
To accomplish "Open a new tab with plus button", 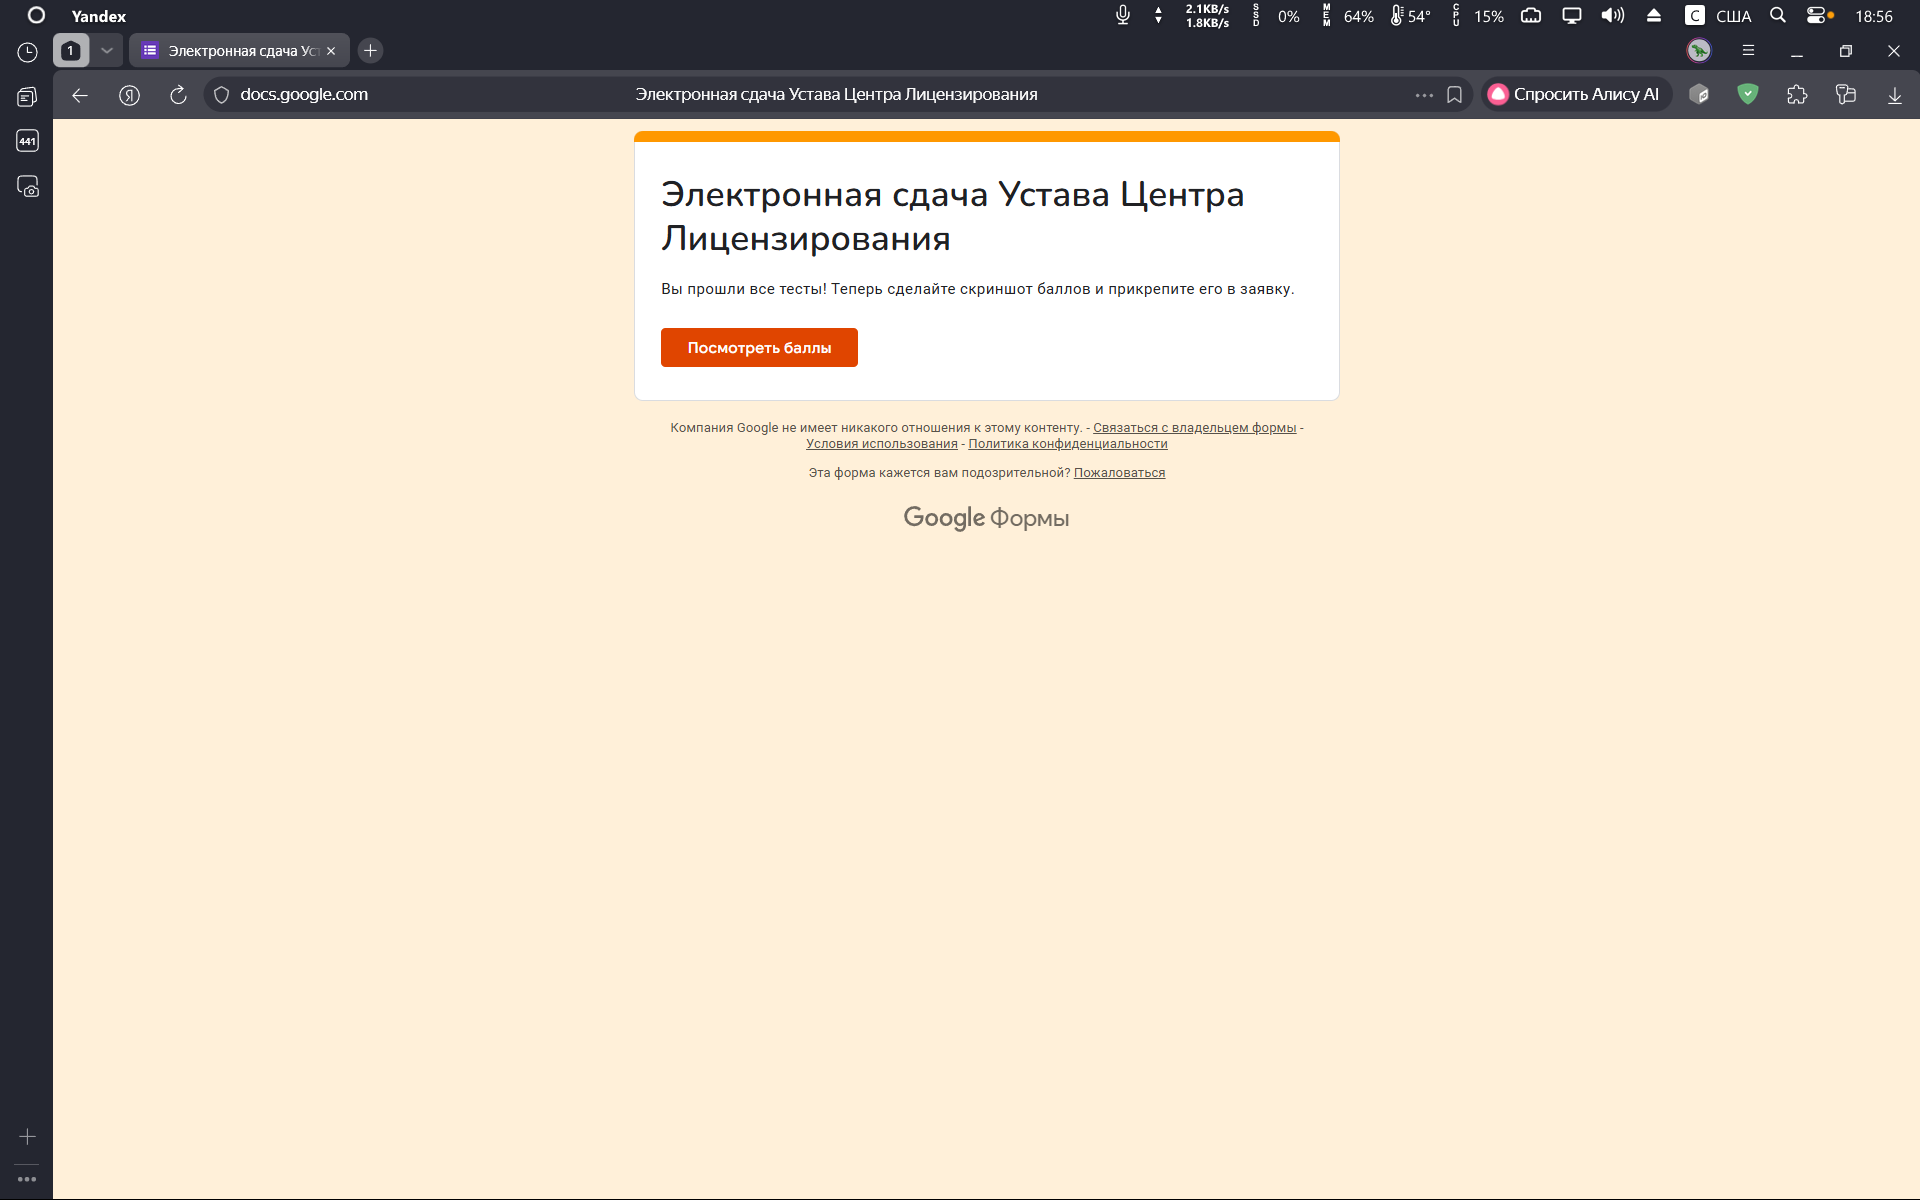I will [370, 51].
